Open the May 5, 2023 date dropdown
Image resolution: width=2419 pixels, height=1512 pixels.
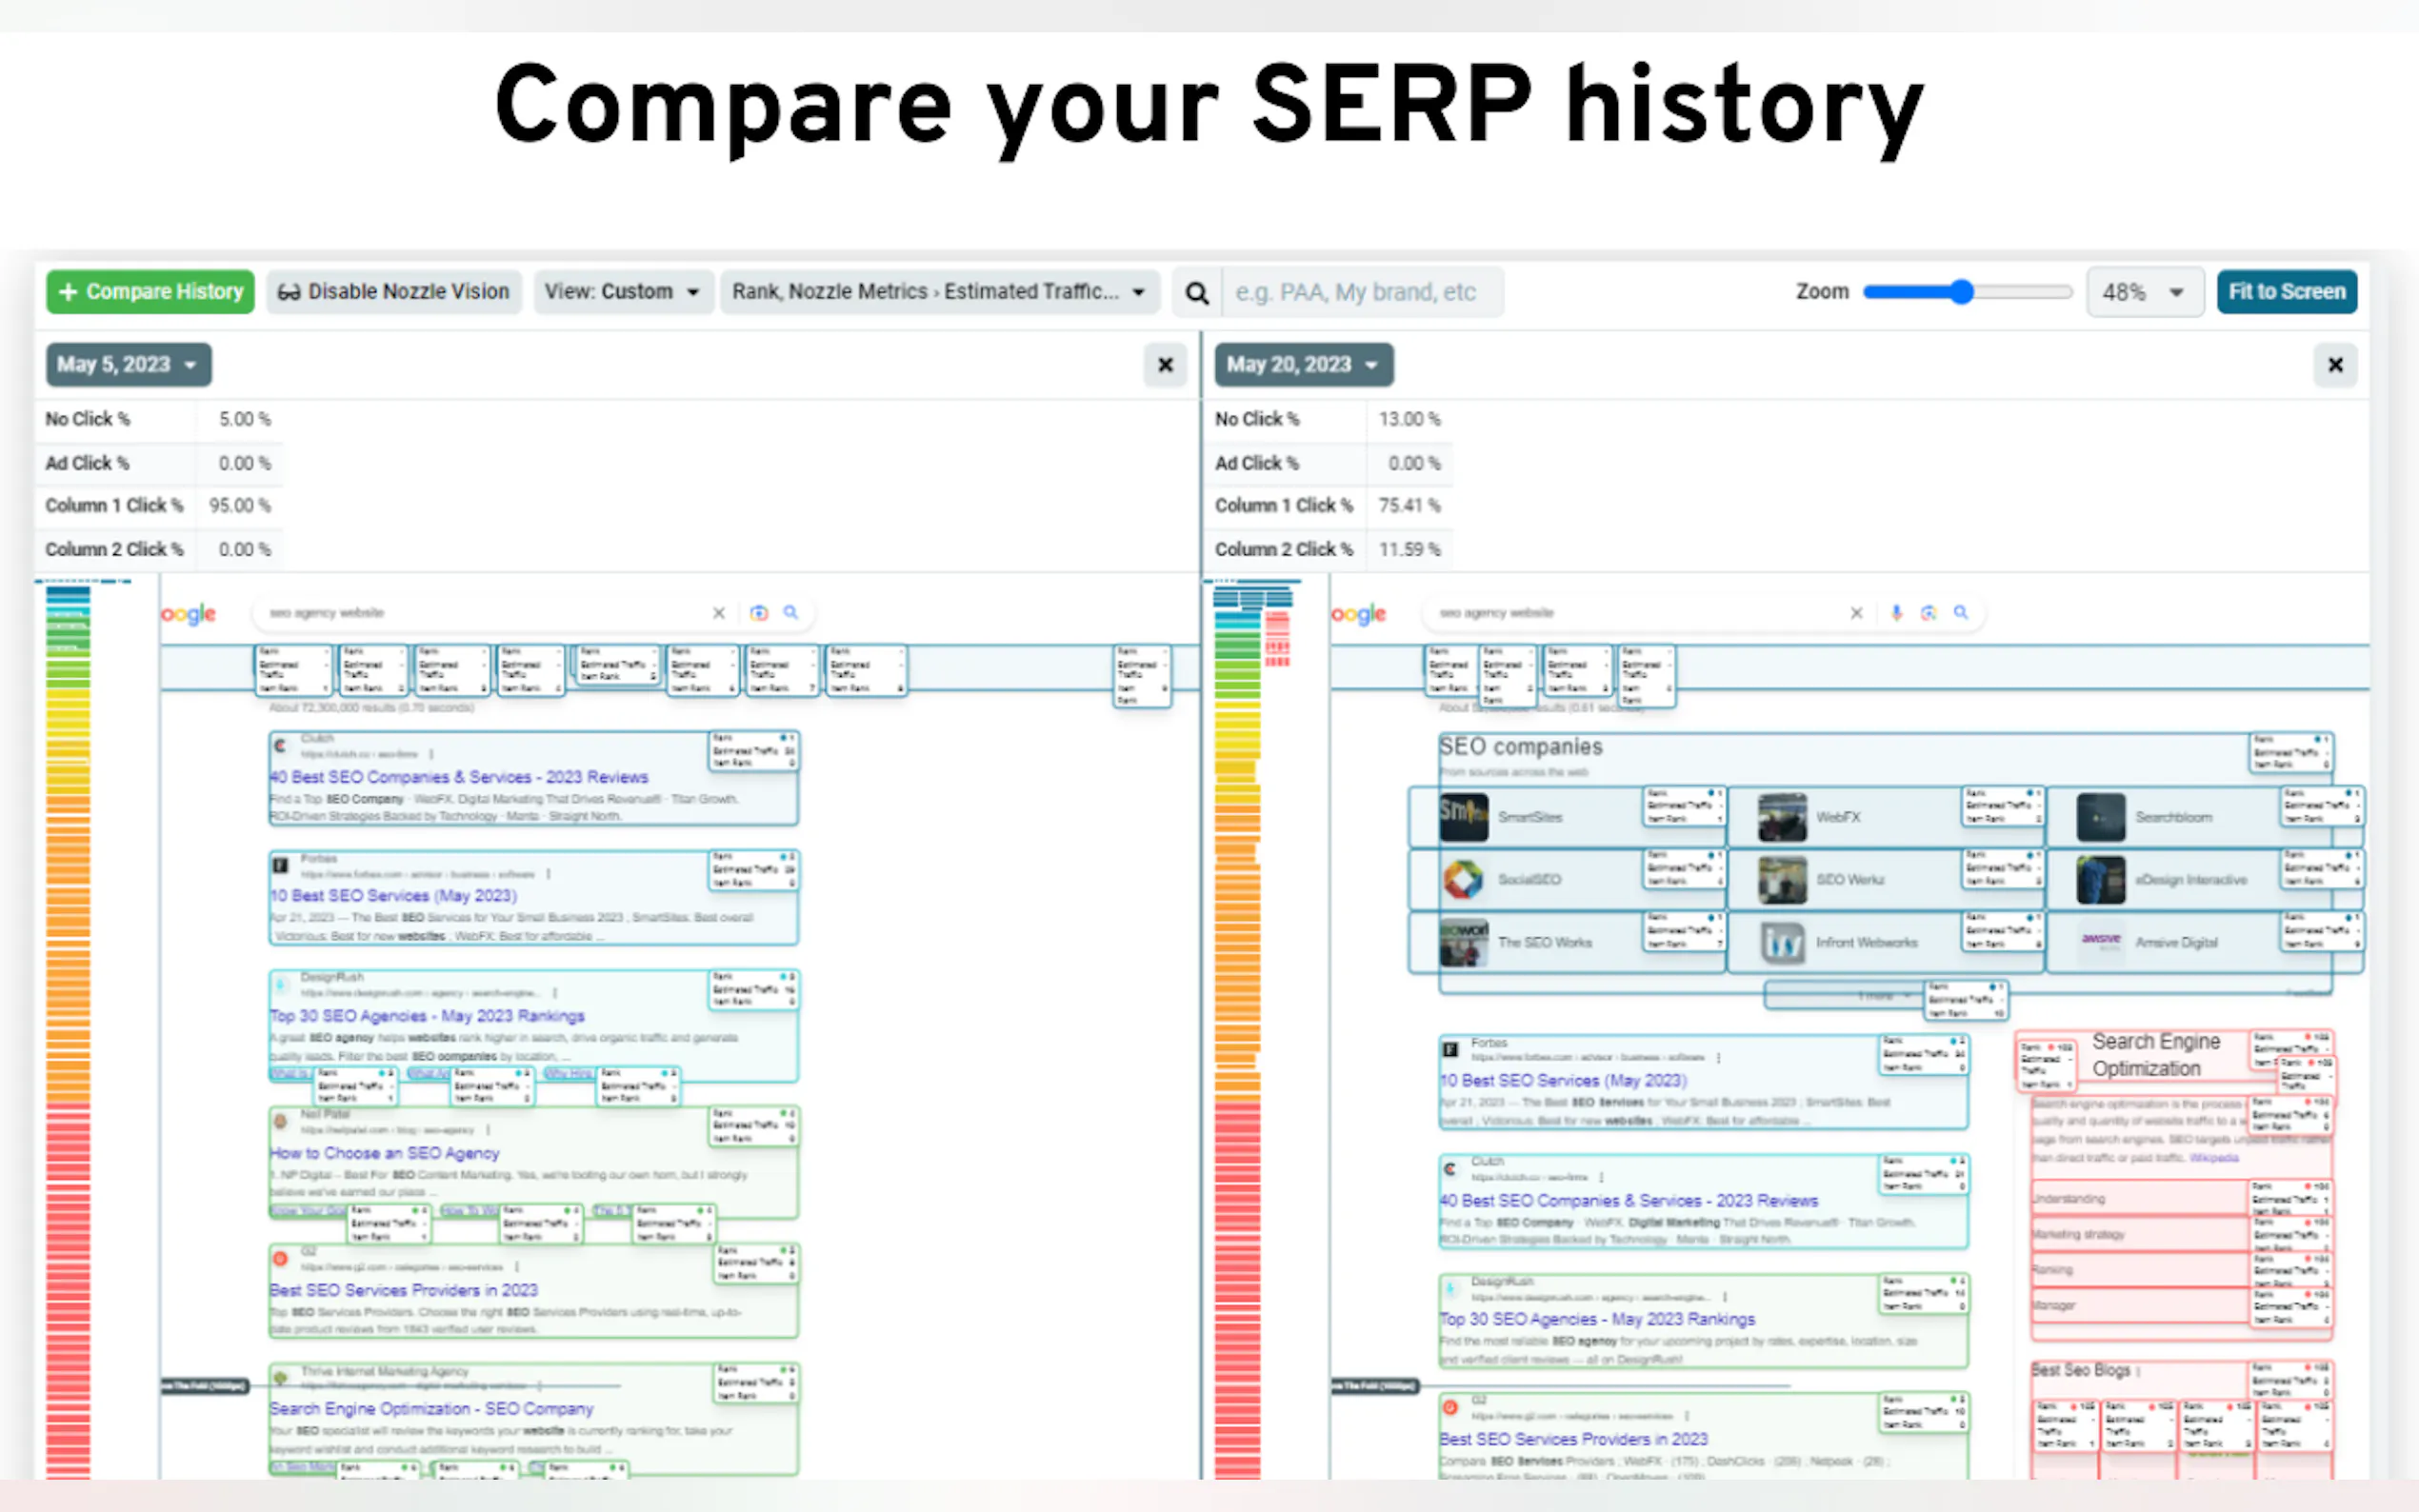pyautogui.click(x=128, y=364)
